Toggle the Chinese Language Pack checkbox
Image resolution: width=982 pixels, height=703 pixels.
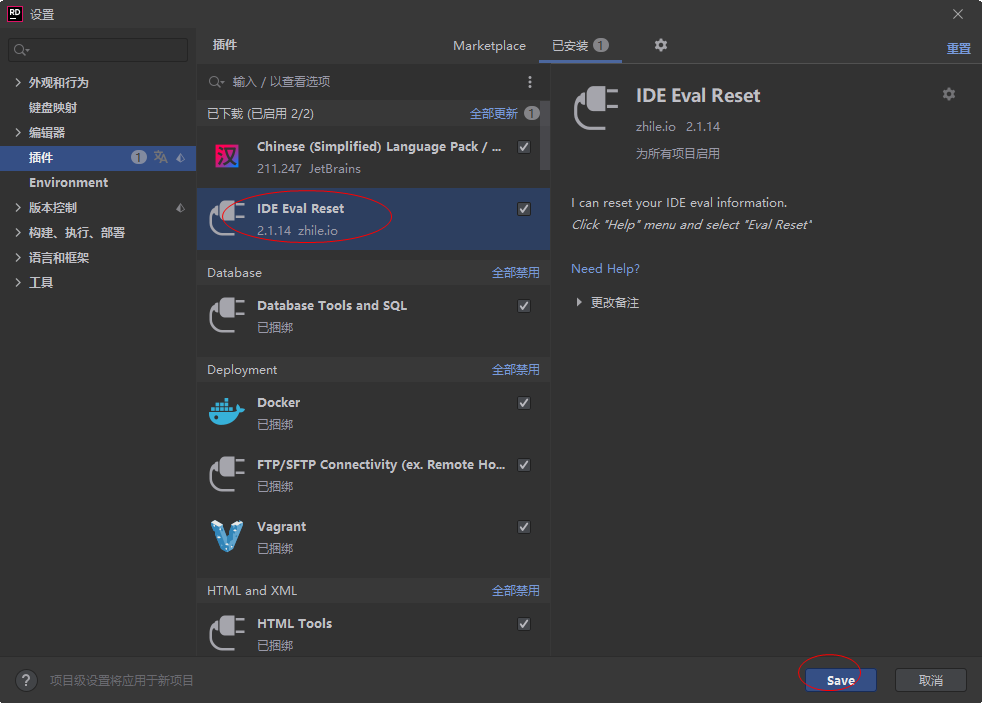click(524, 147)
